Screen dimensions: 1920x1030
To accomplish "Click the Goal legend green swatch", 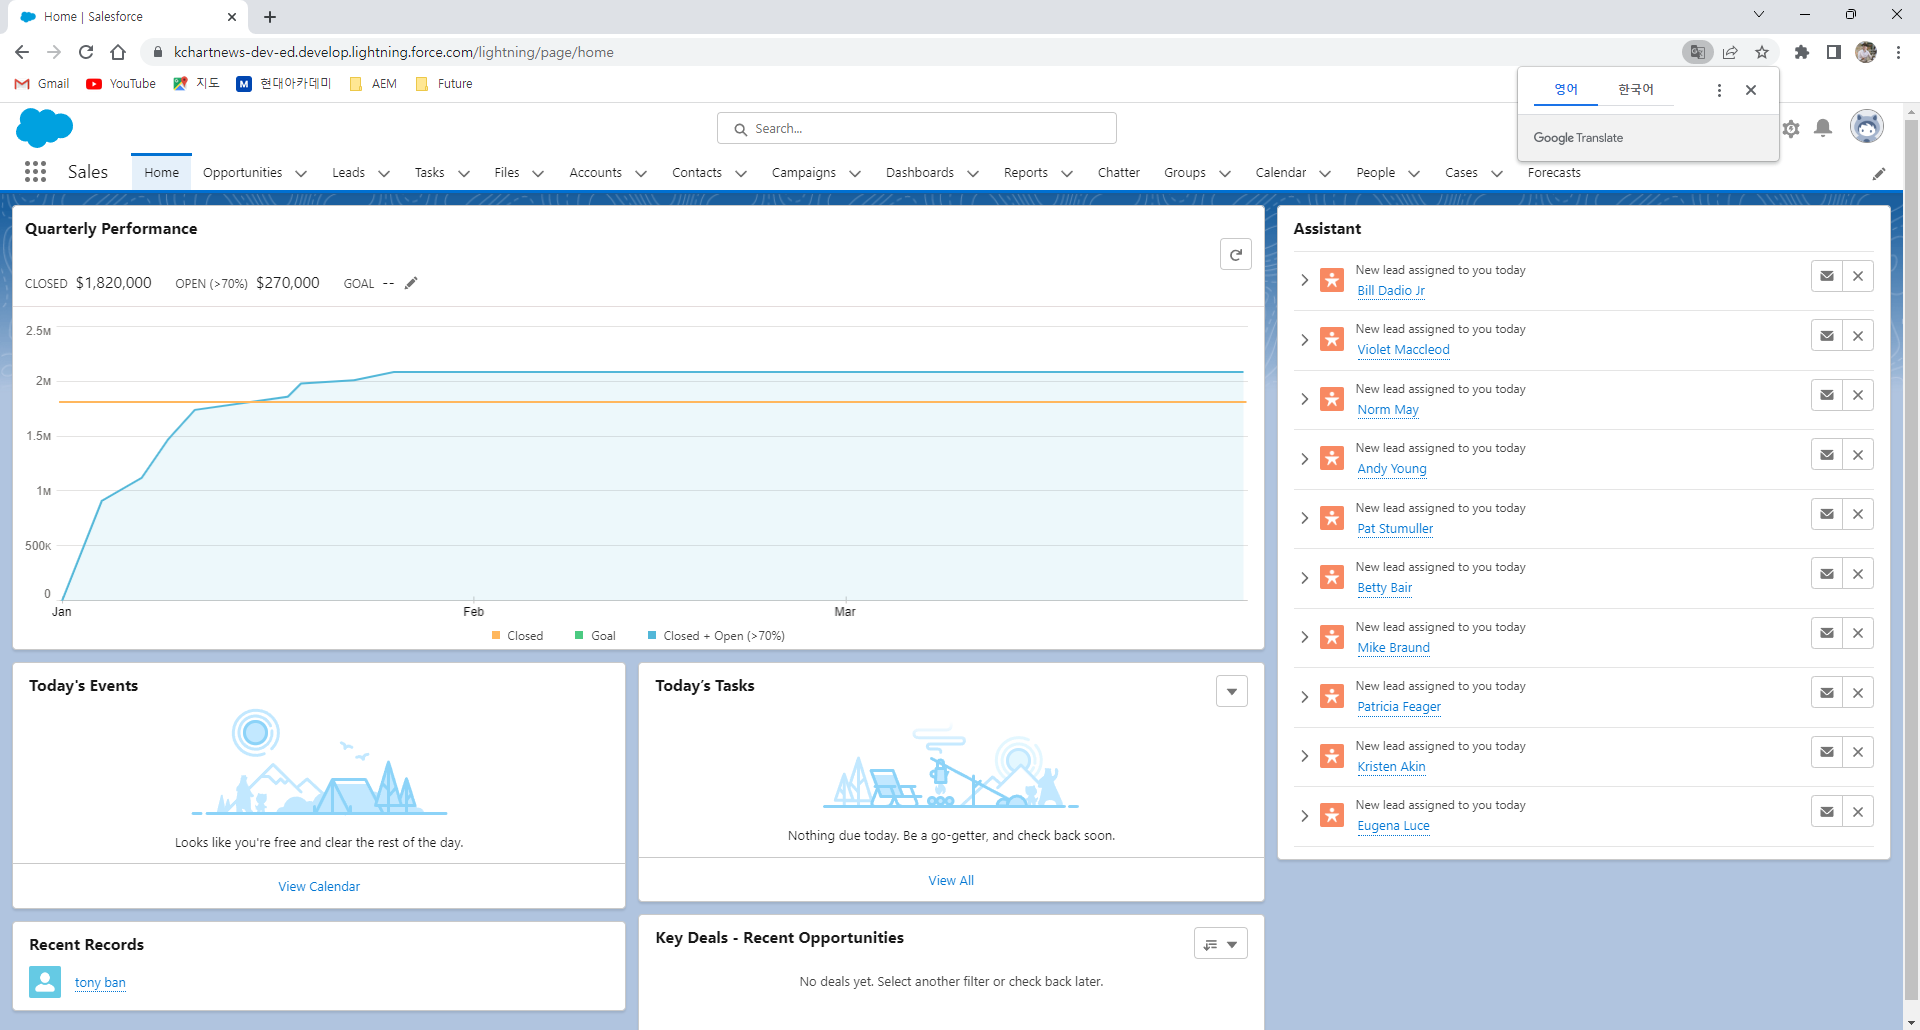I will click(x=579, y=635).
